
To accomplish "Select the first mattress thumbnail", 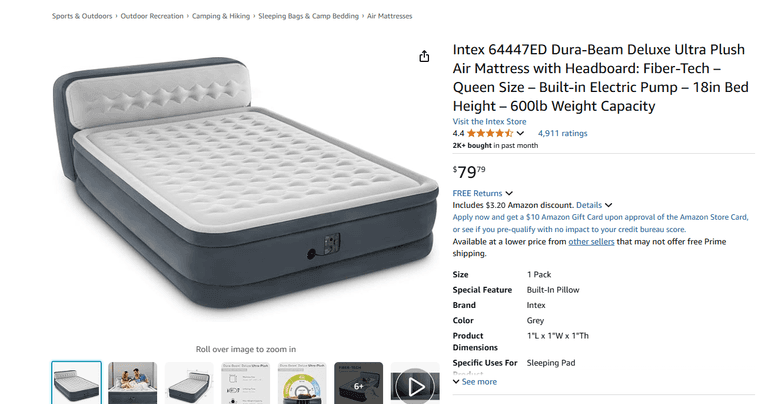I will (76, 383).
